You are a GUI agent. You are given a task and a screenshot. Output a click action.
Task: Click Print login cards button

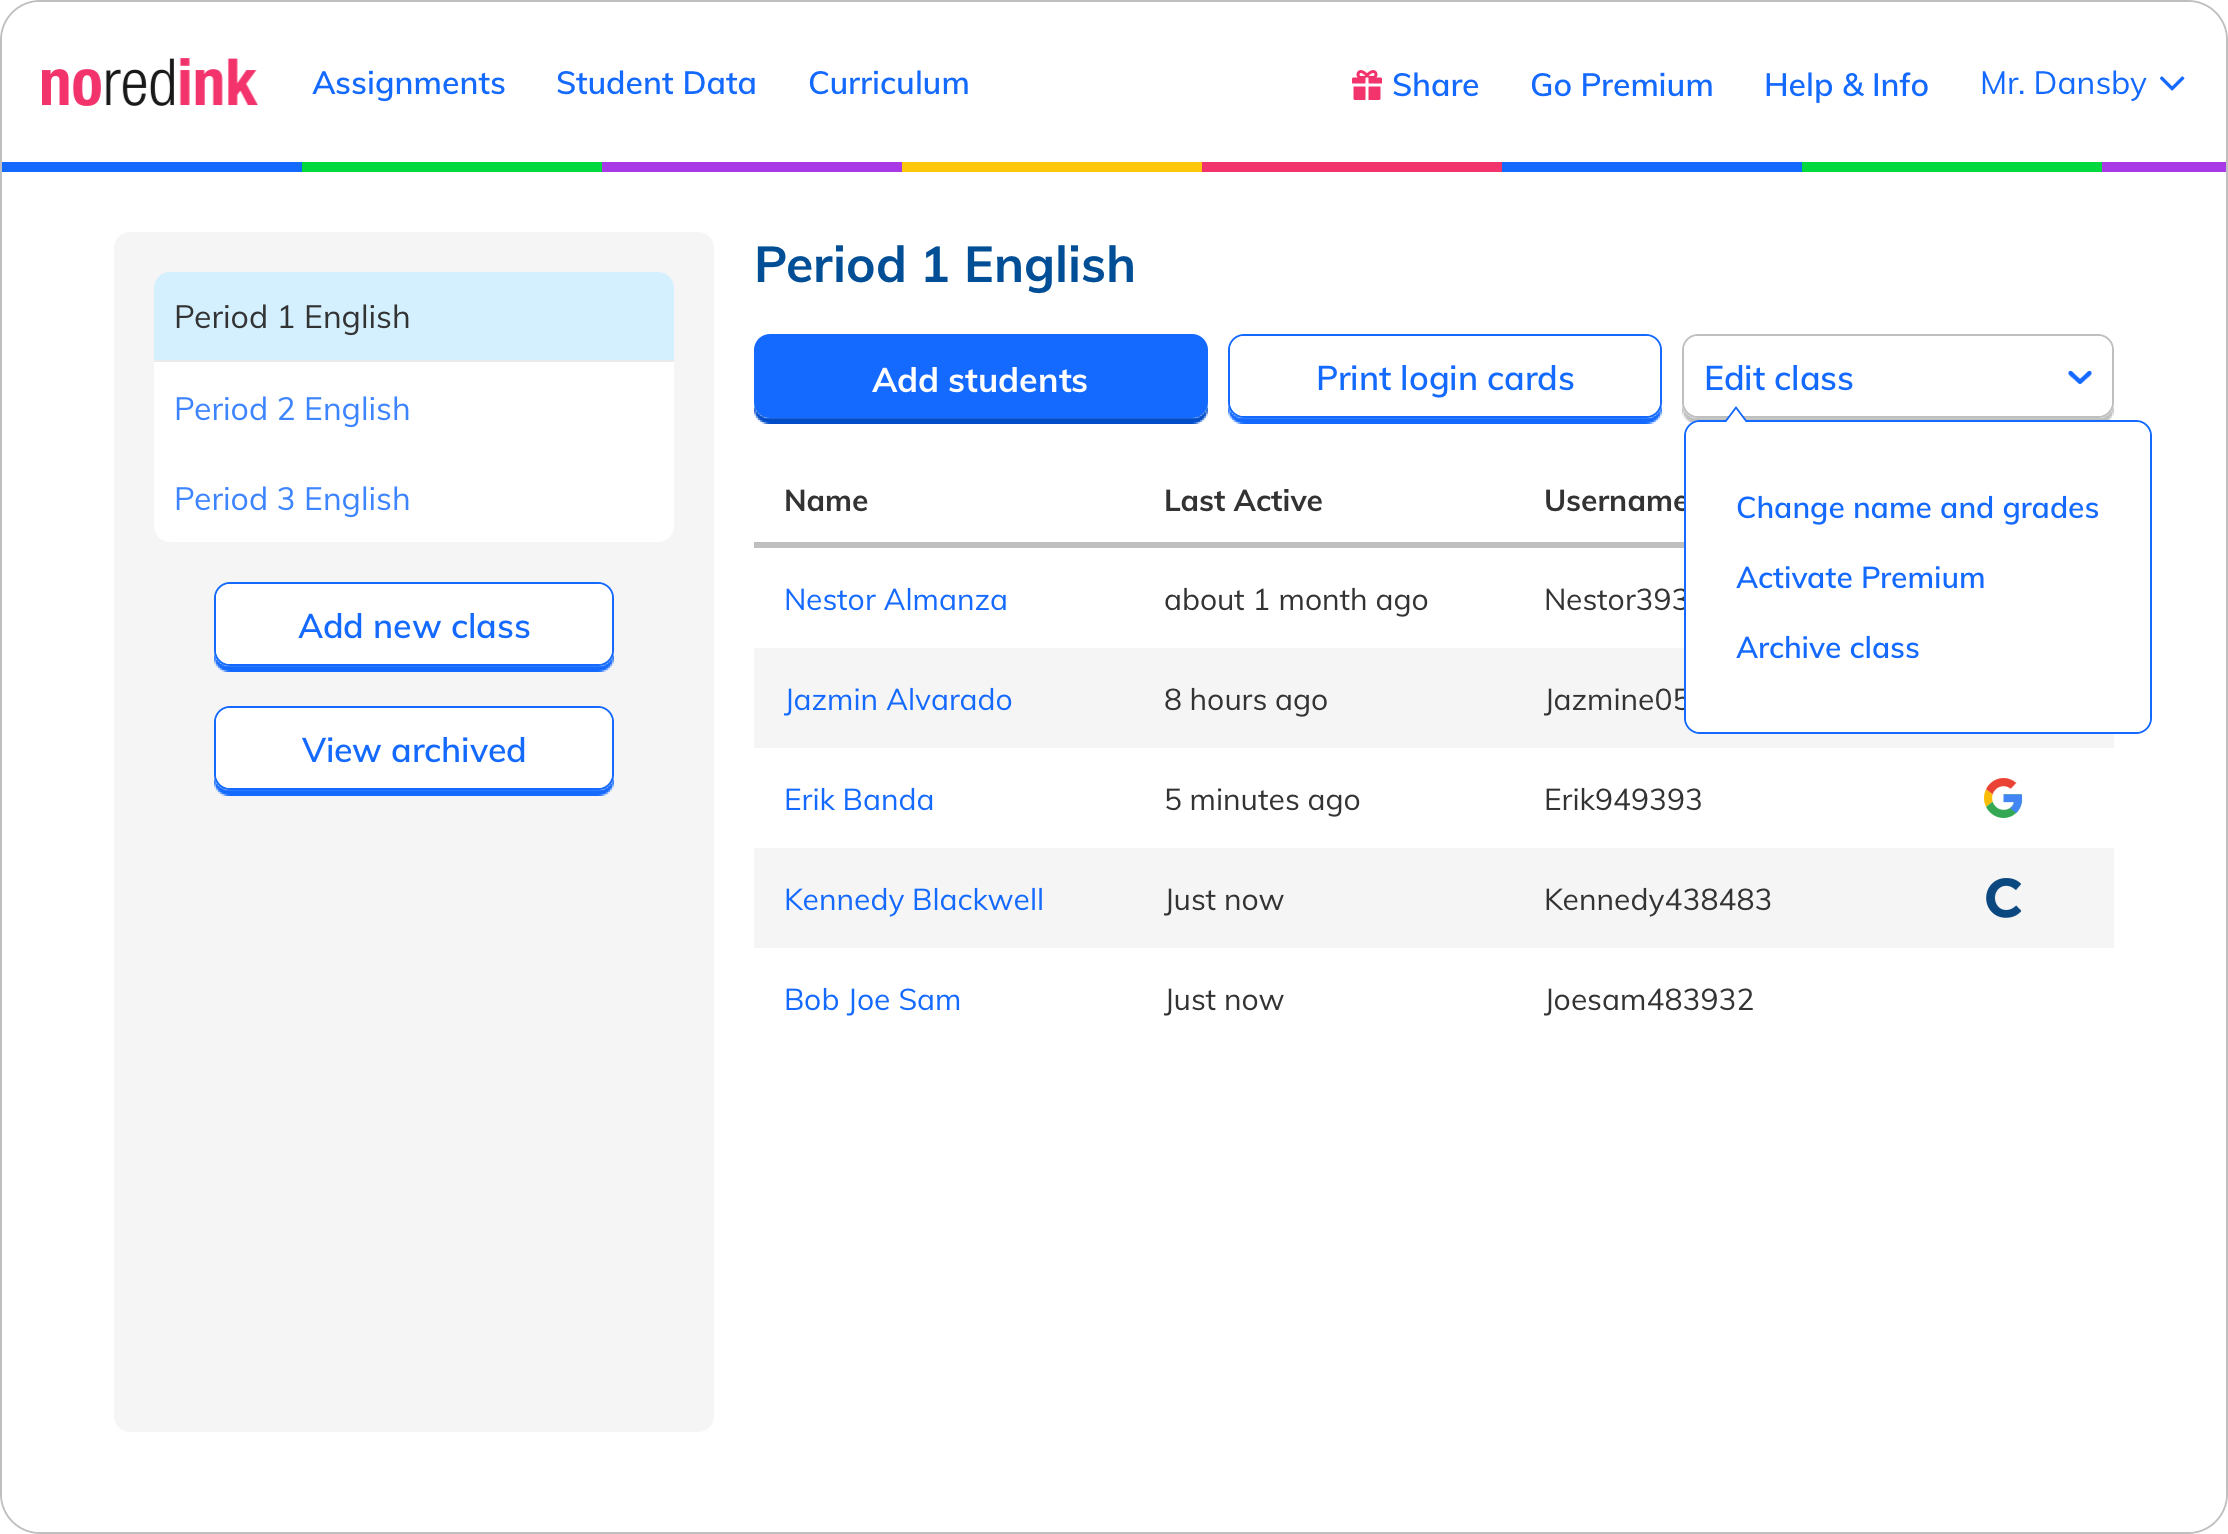coord(1444,378)
